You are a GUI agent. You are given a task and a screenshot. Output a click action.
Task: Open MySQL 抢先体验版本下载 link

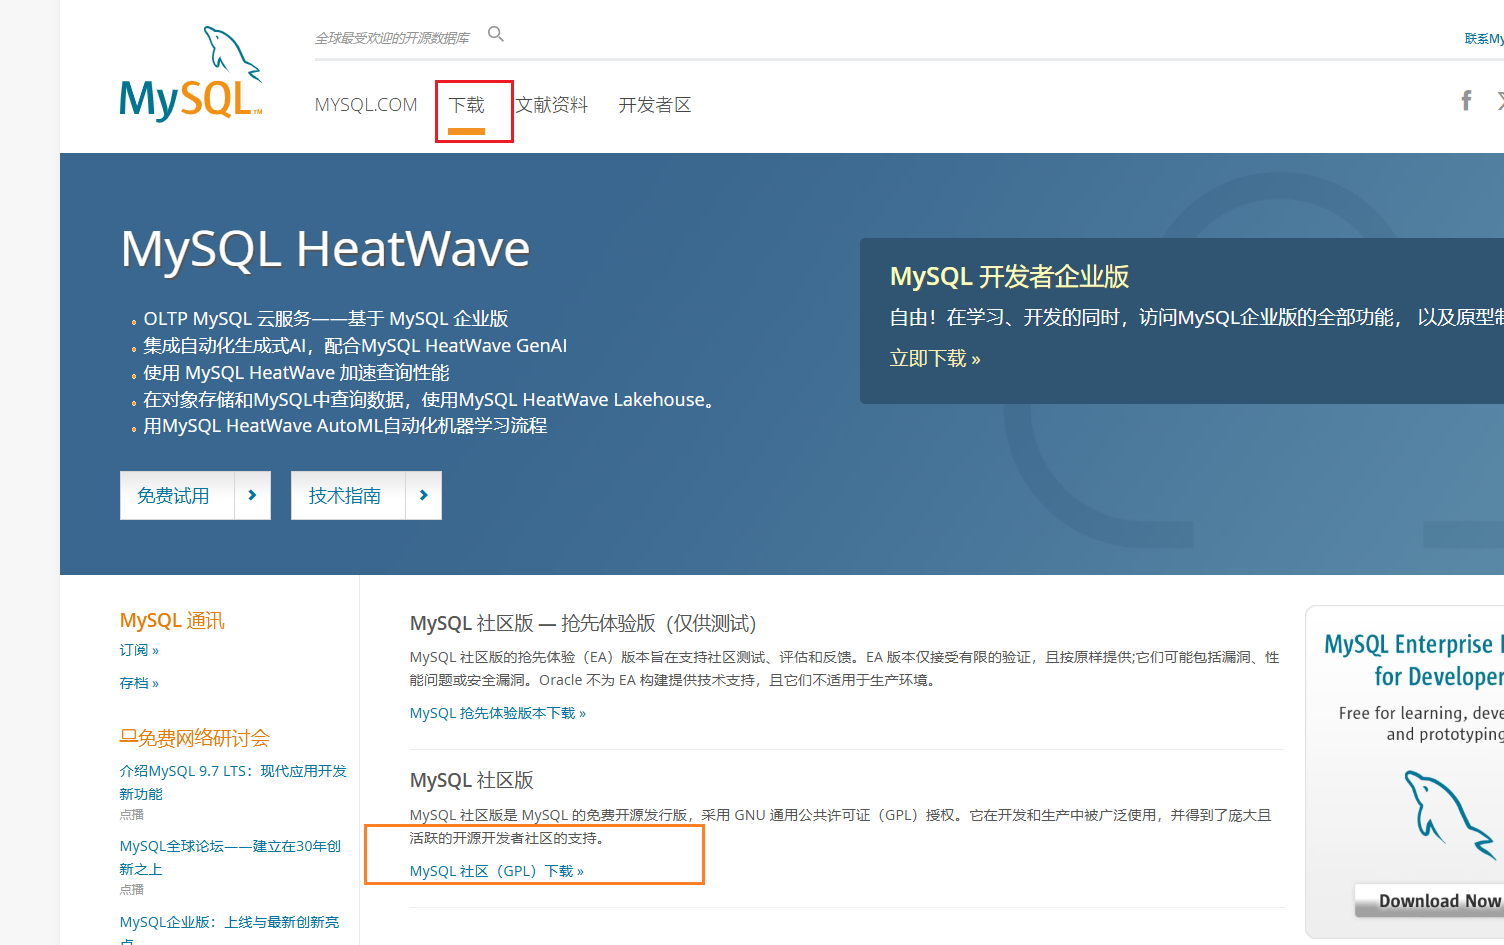pyautogui.click(x=498, y=713)
